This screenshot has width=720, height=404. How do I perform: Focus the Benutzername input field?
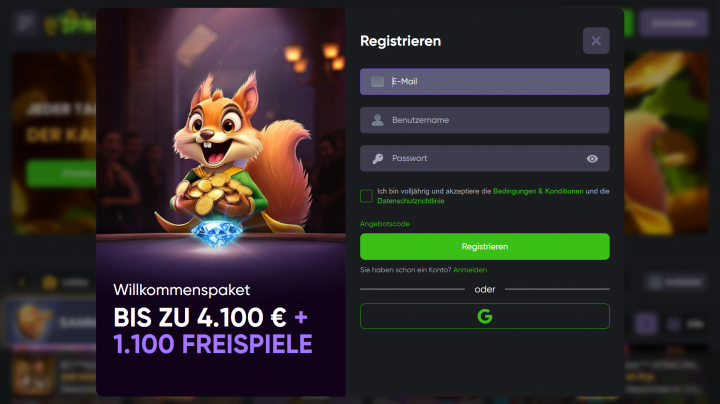pos(484,120)
